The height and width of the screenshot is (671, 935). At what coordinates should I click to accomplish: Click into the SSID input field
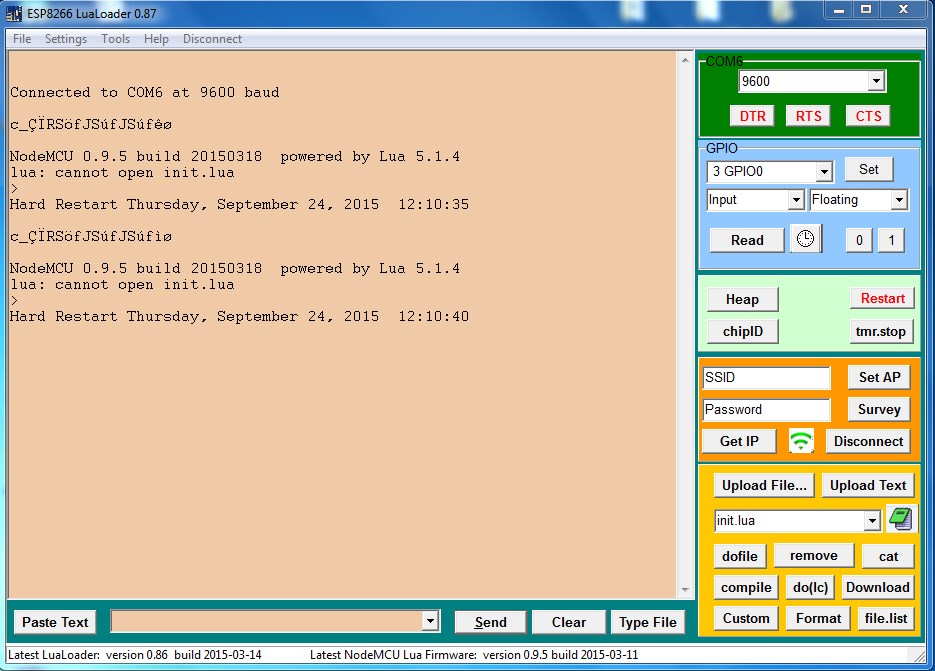[766, 378]
